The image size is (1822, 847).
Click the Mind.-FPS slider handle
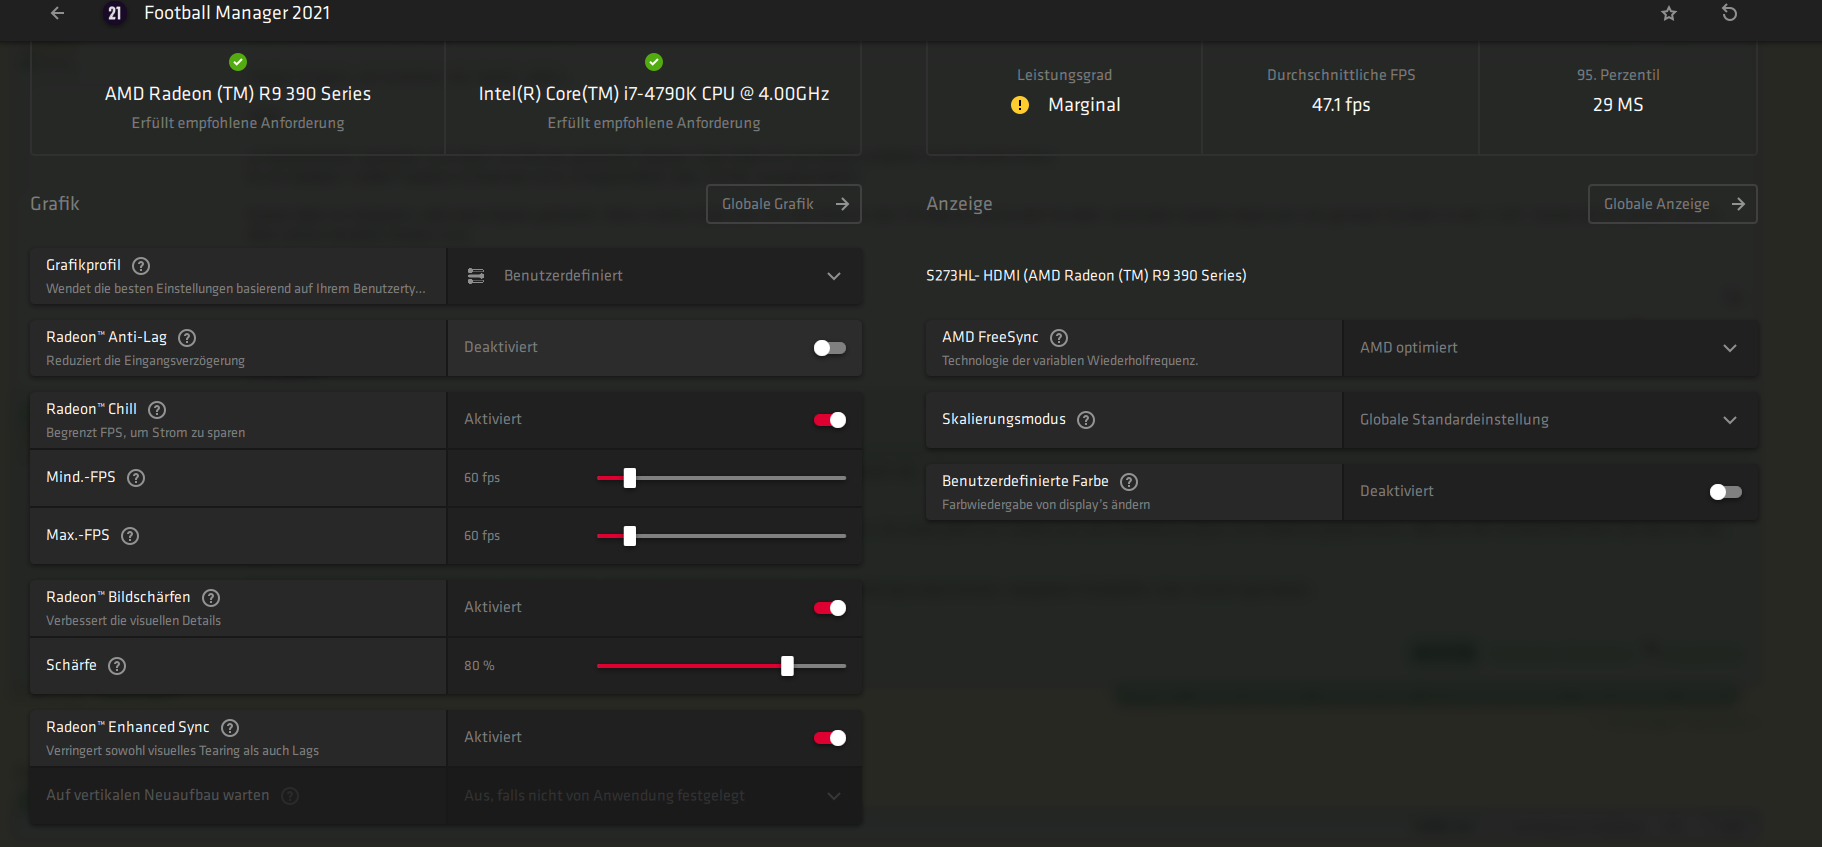pos(630,478)
